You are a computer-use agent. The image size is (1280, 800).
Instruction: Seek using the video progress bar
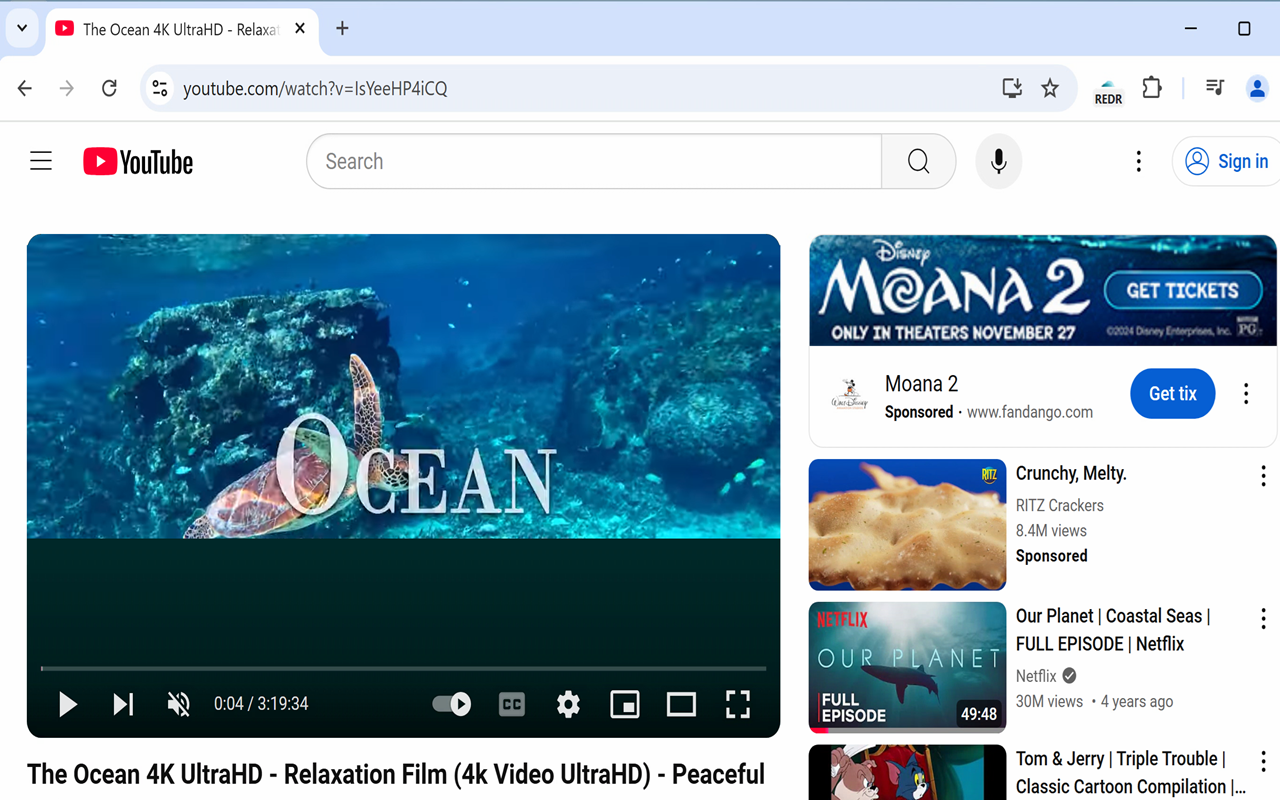400,668
